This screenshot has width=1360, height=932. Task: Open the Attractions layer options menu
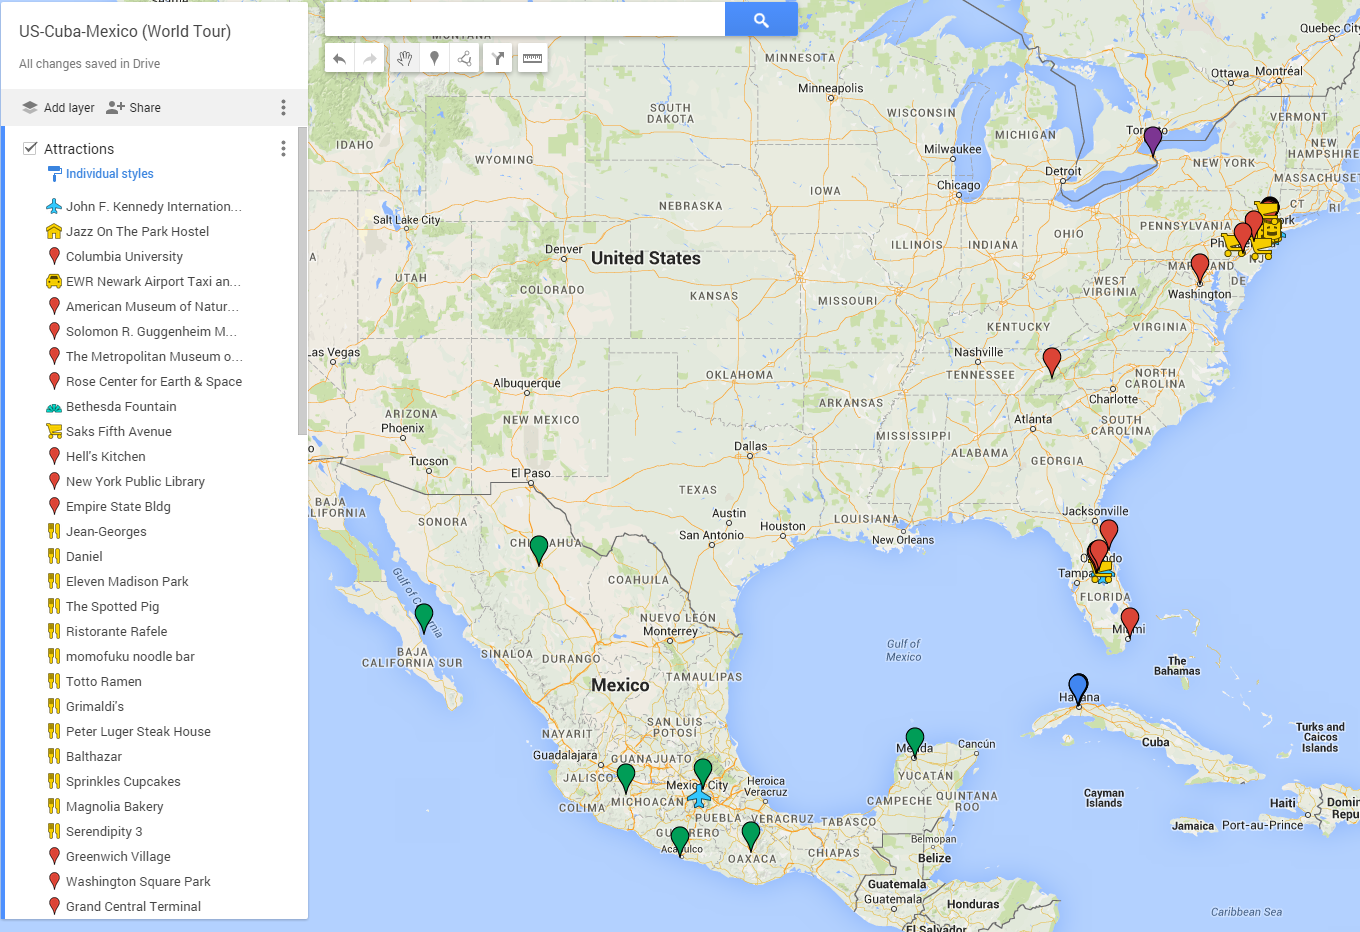click(283, 149)
